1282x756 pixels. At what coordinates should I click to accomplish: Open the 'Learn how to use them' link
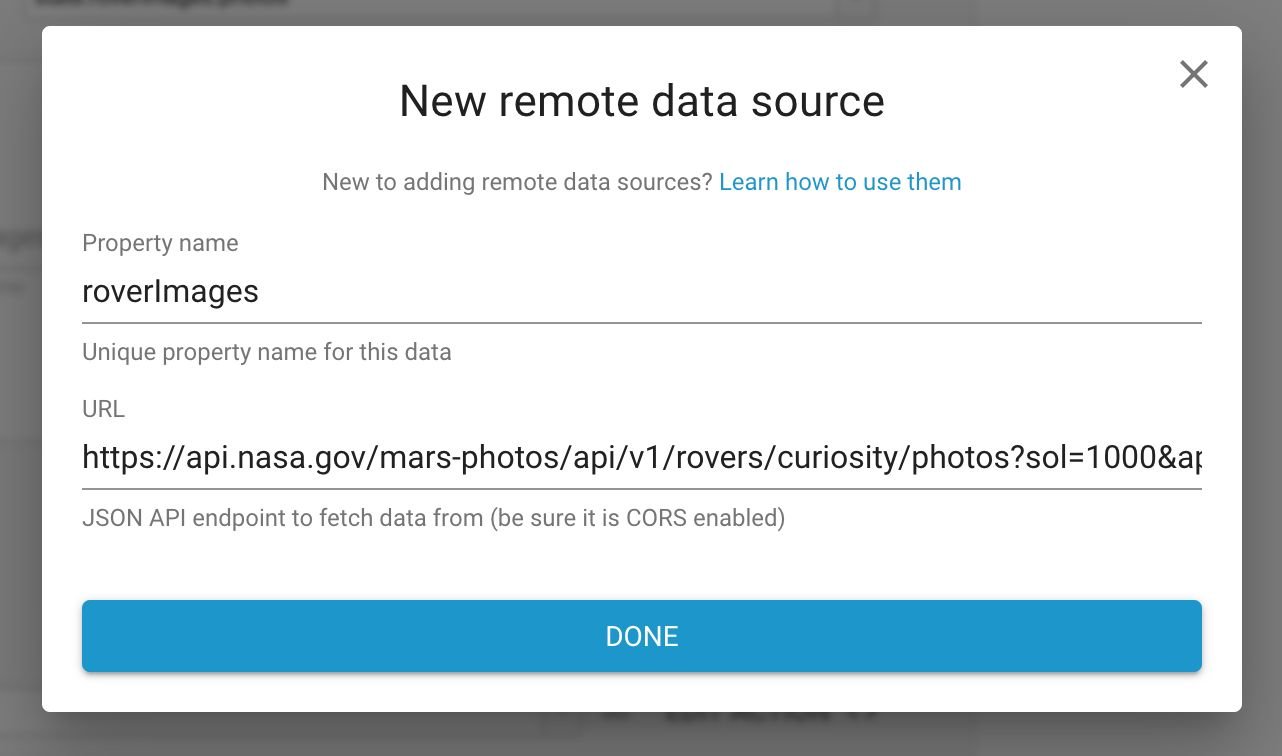click(x=839, y=182)
